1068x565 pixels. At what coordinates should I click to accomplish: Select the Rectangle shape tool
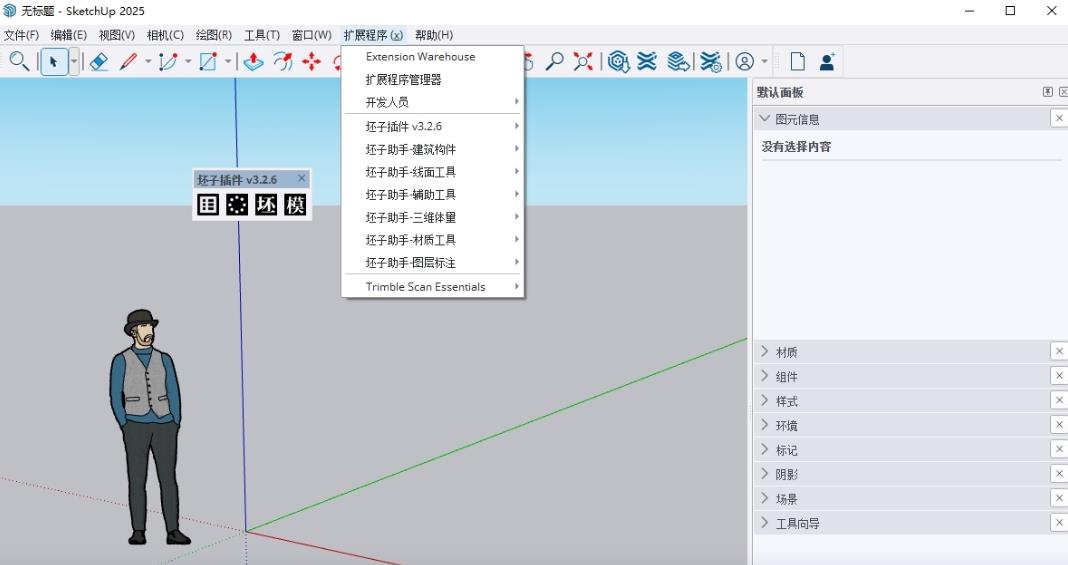point(208,61)
